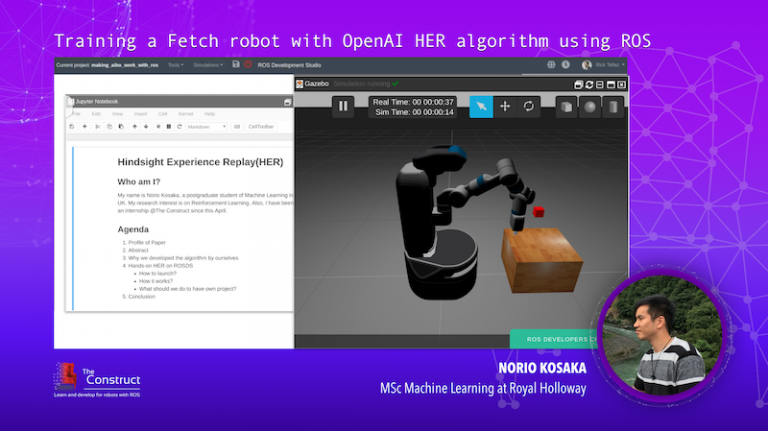
Task: Insert a sphere shape into the scene
Action: click(590, 106)
